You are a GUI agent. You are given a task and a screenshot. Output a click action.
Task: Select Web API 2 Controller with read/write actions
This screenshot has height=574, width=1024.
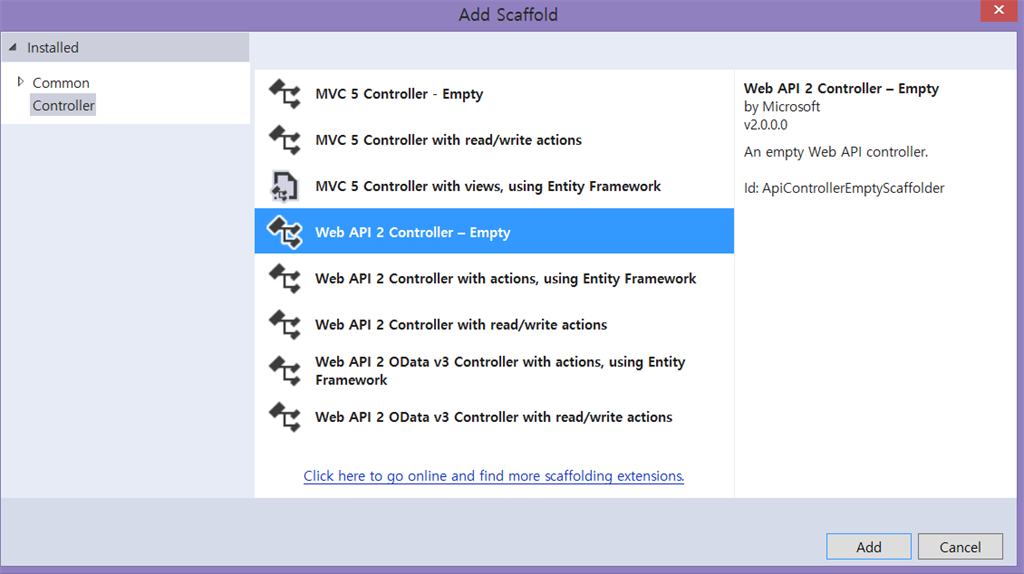[461, 324]
